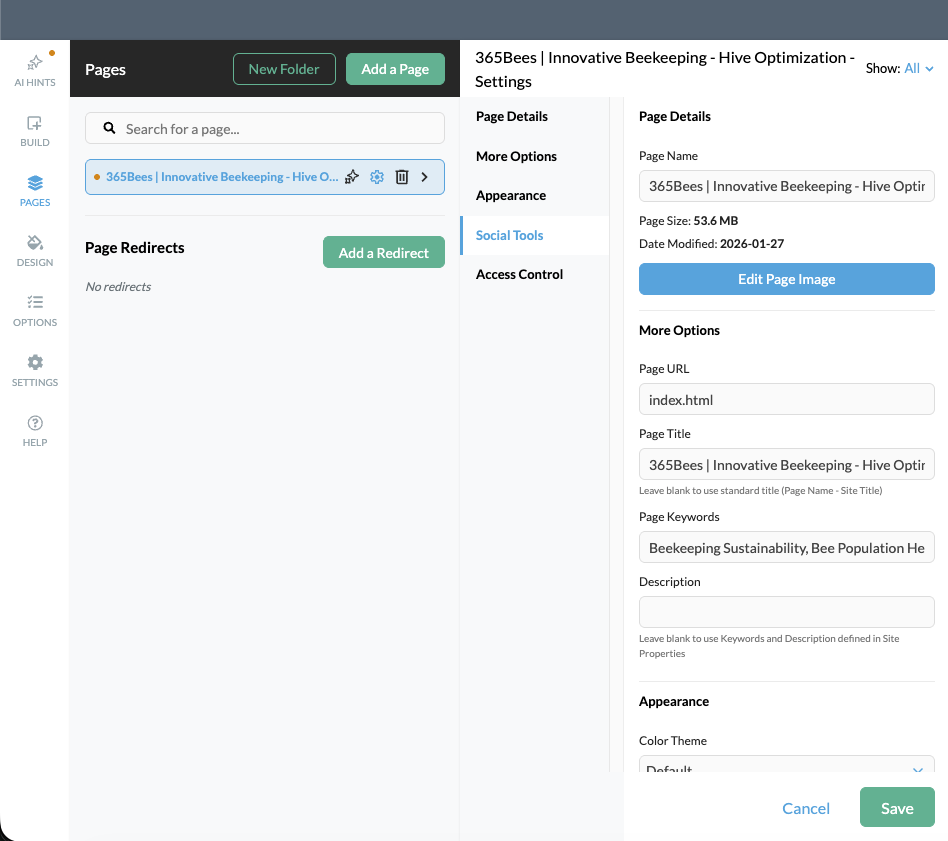Open the site Settings panel
948x841 pixels.
(x=34, y=368)
